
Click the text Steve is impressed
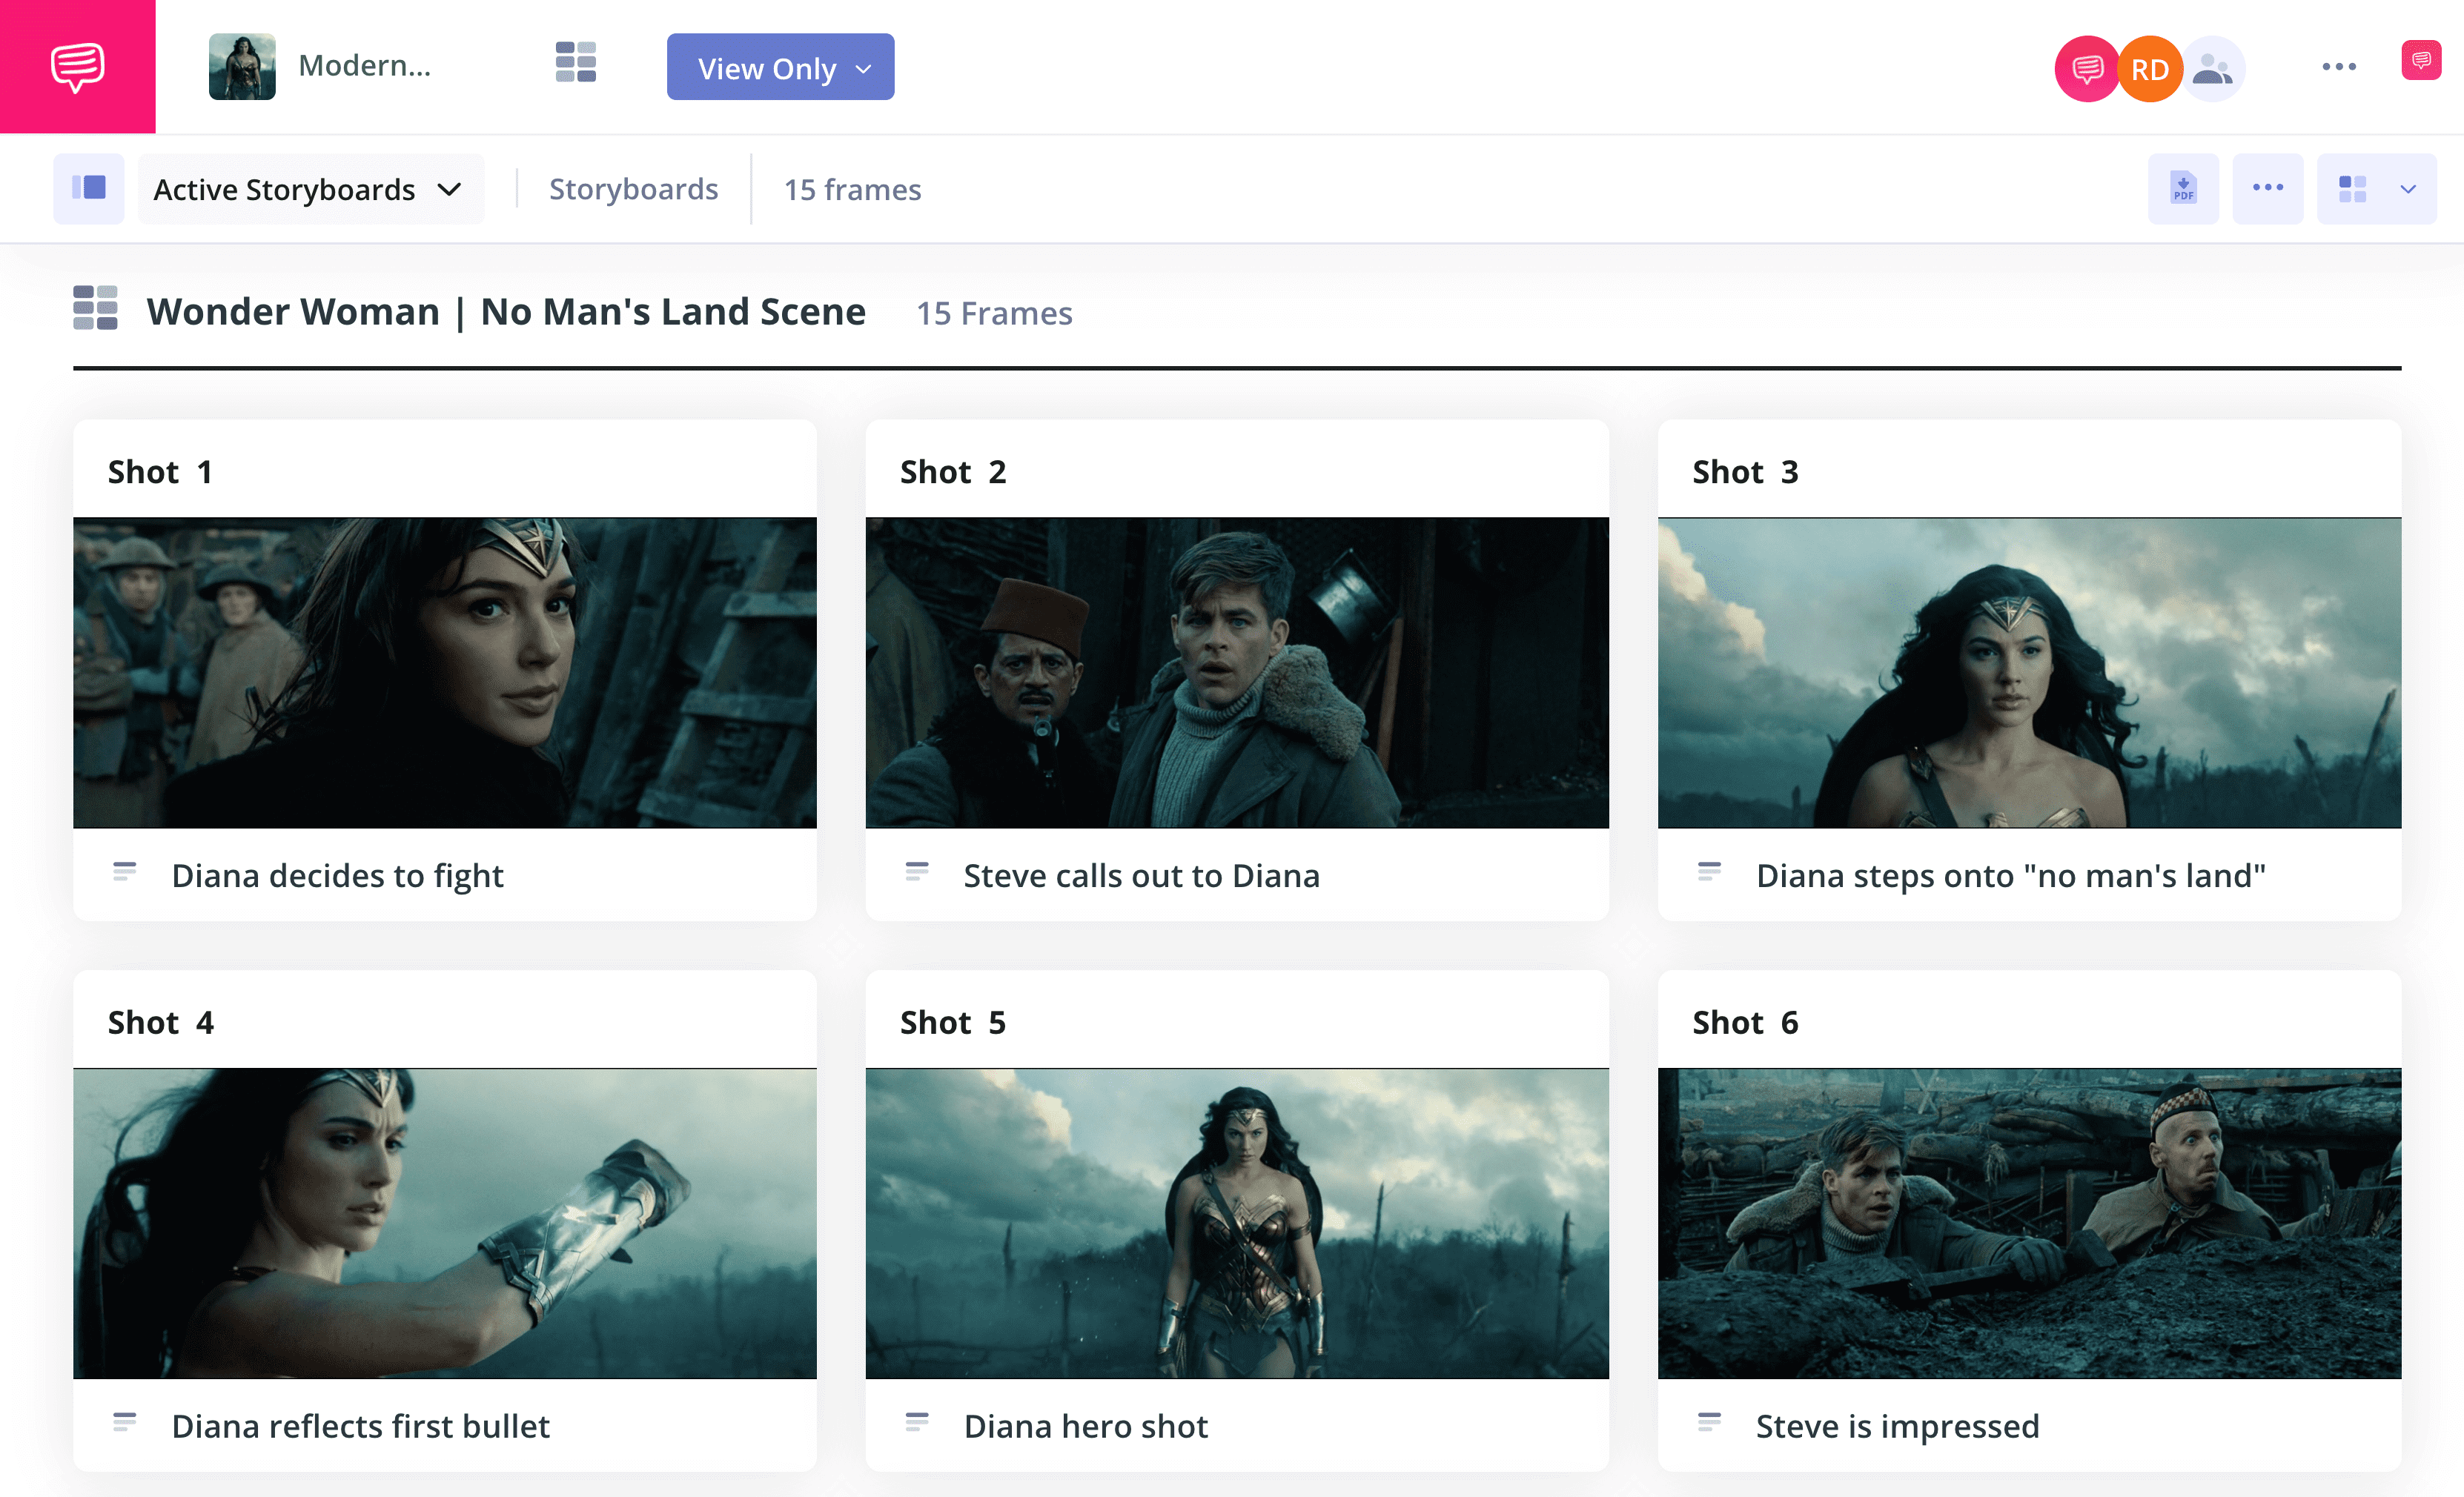pos(1897,1426)
